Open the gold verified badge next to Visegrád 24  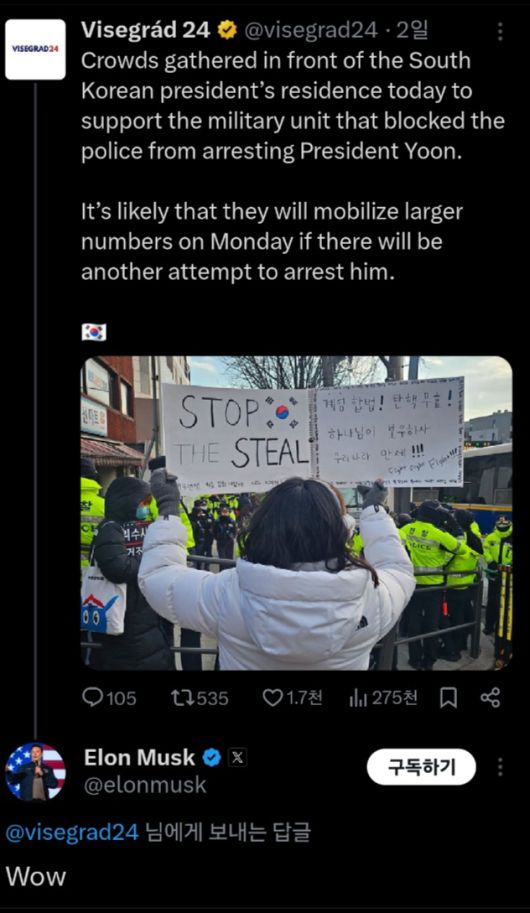pos(227,30)
